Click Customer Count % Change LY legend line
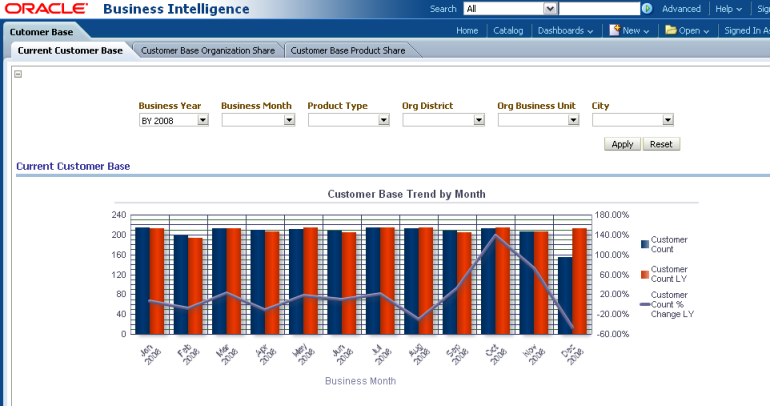The height and width of the screenshot is (406, 770). coord(645,304)
